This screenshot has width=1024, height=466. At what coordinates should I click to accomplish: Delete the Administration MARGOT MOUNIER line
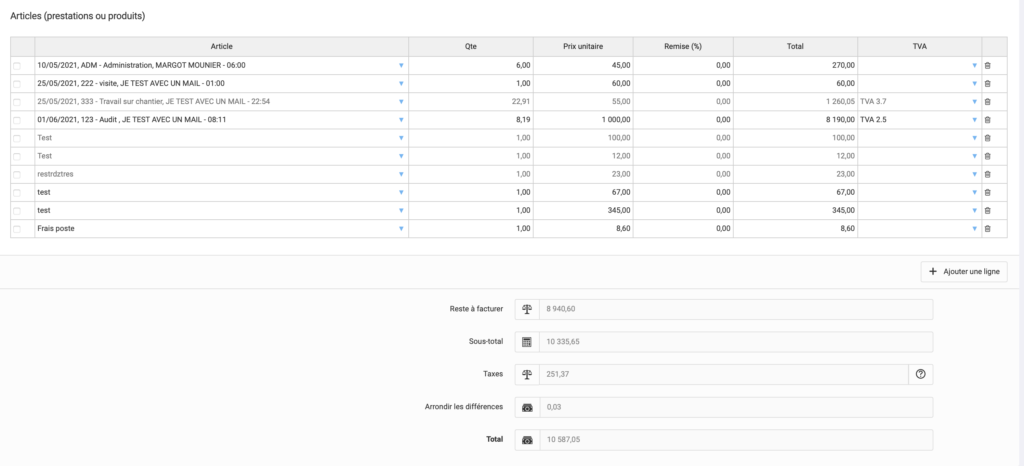[987, 65]
